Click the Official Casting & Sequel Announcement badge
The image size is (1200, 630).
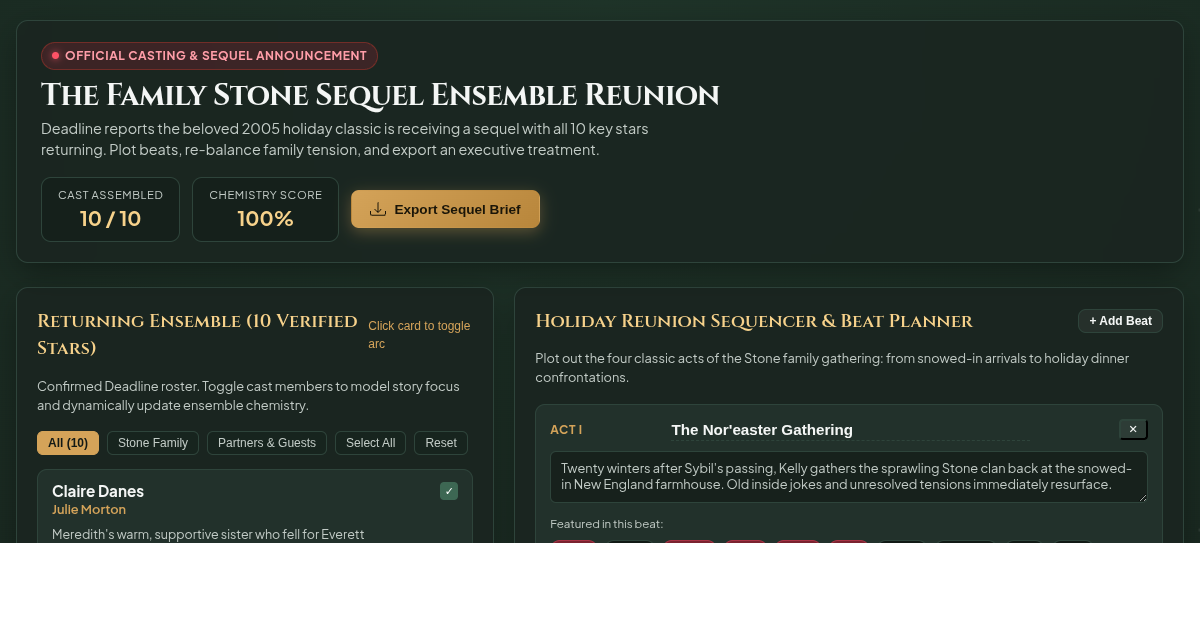tap(209, 56)
